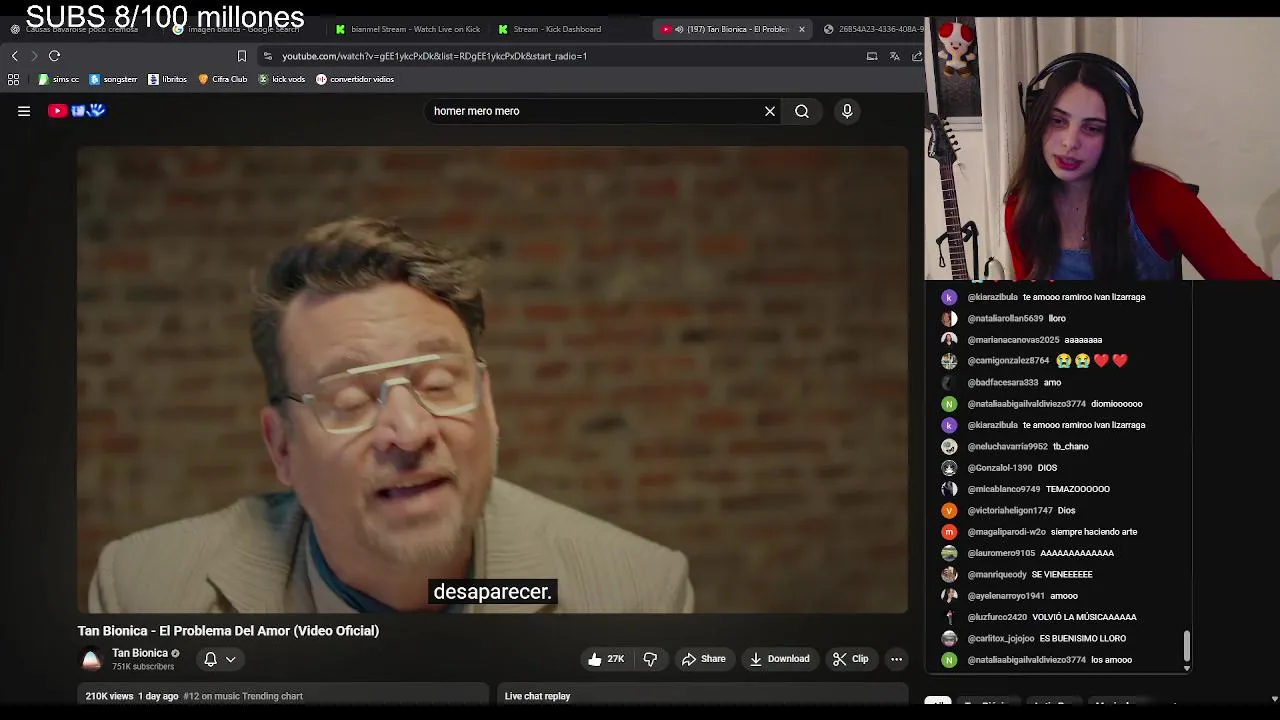
Task: Like the video with the thumbs-up button
Action: [606, 659]
